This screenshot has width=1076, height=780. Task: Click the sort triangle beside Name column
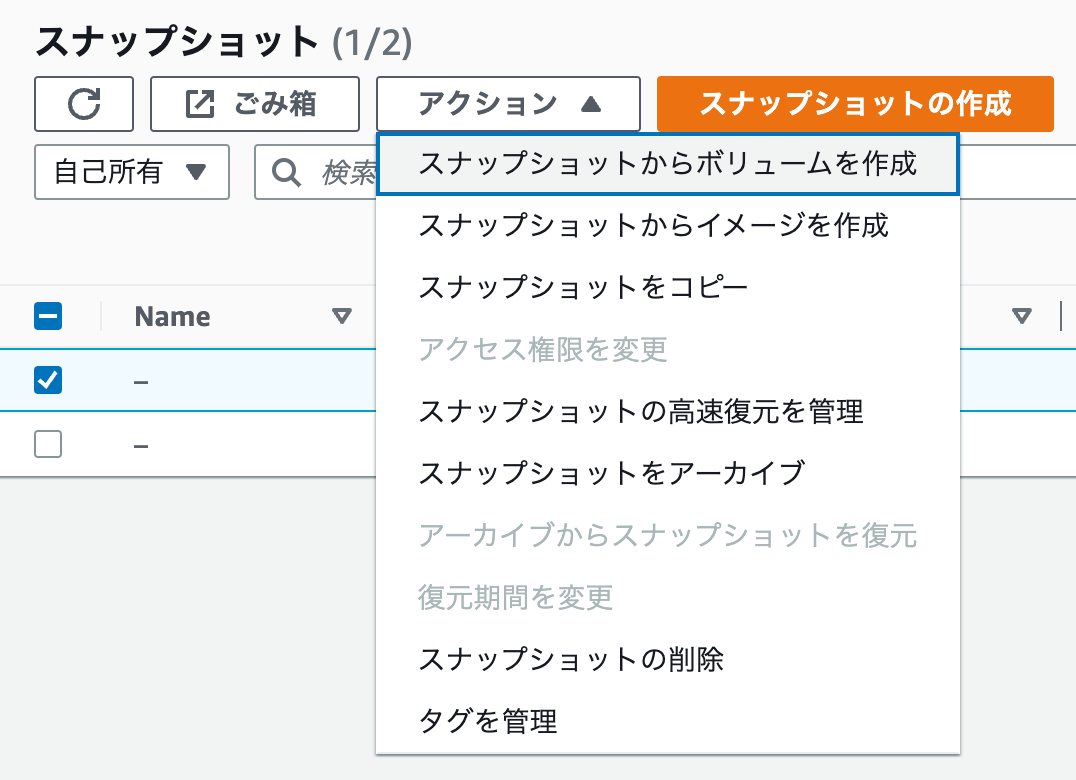coord(342,316)
